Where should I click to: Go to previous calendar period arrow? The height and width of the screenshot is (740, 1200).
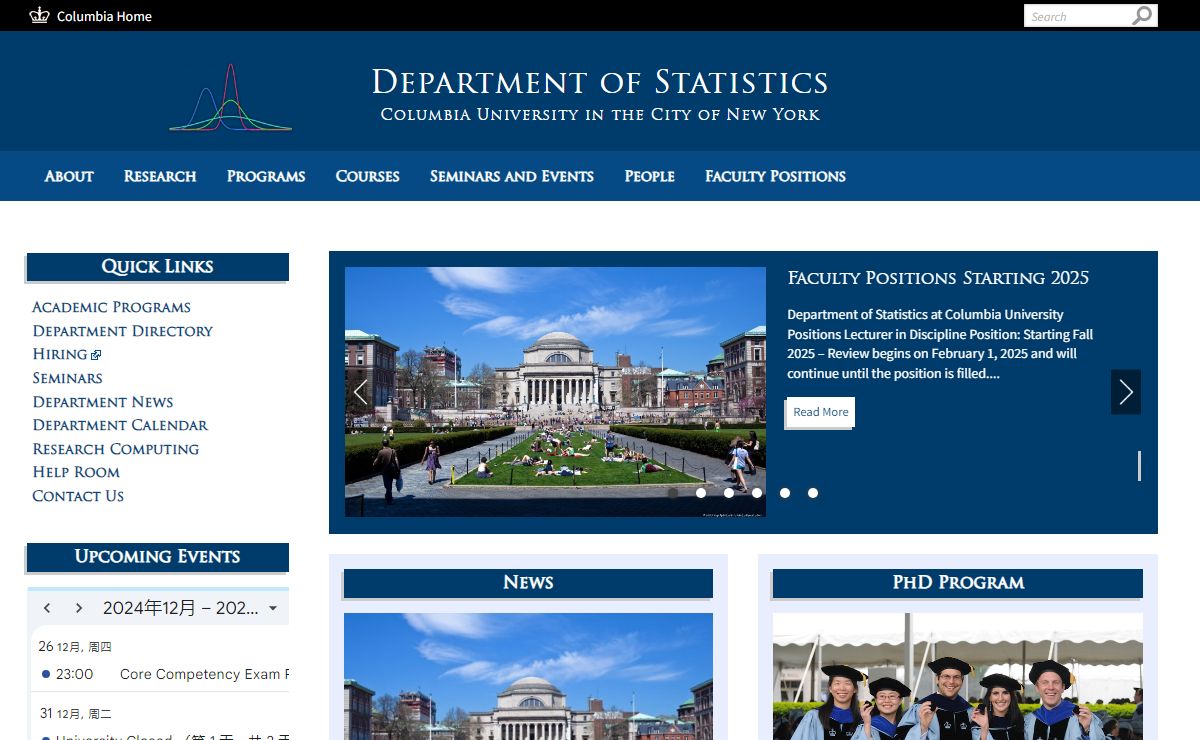47,608
